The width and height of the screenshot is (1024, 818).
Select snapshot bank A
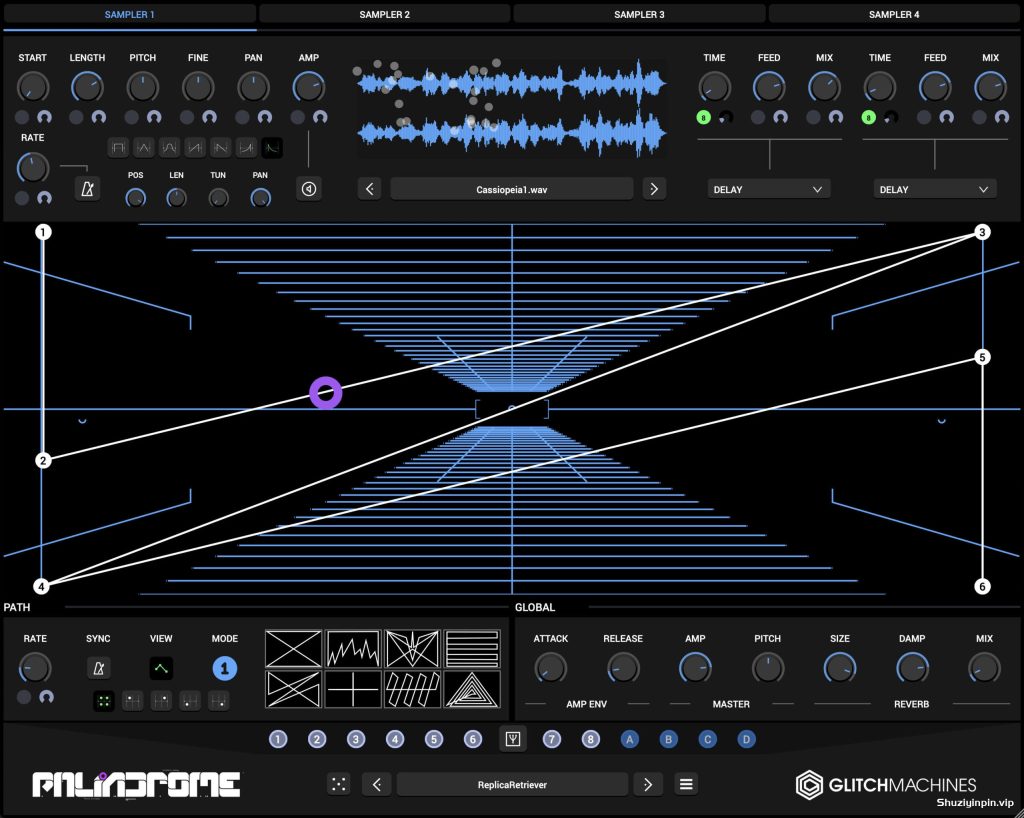pos(630,739)
